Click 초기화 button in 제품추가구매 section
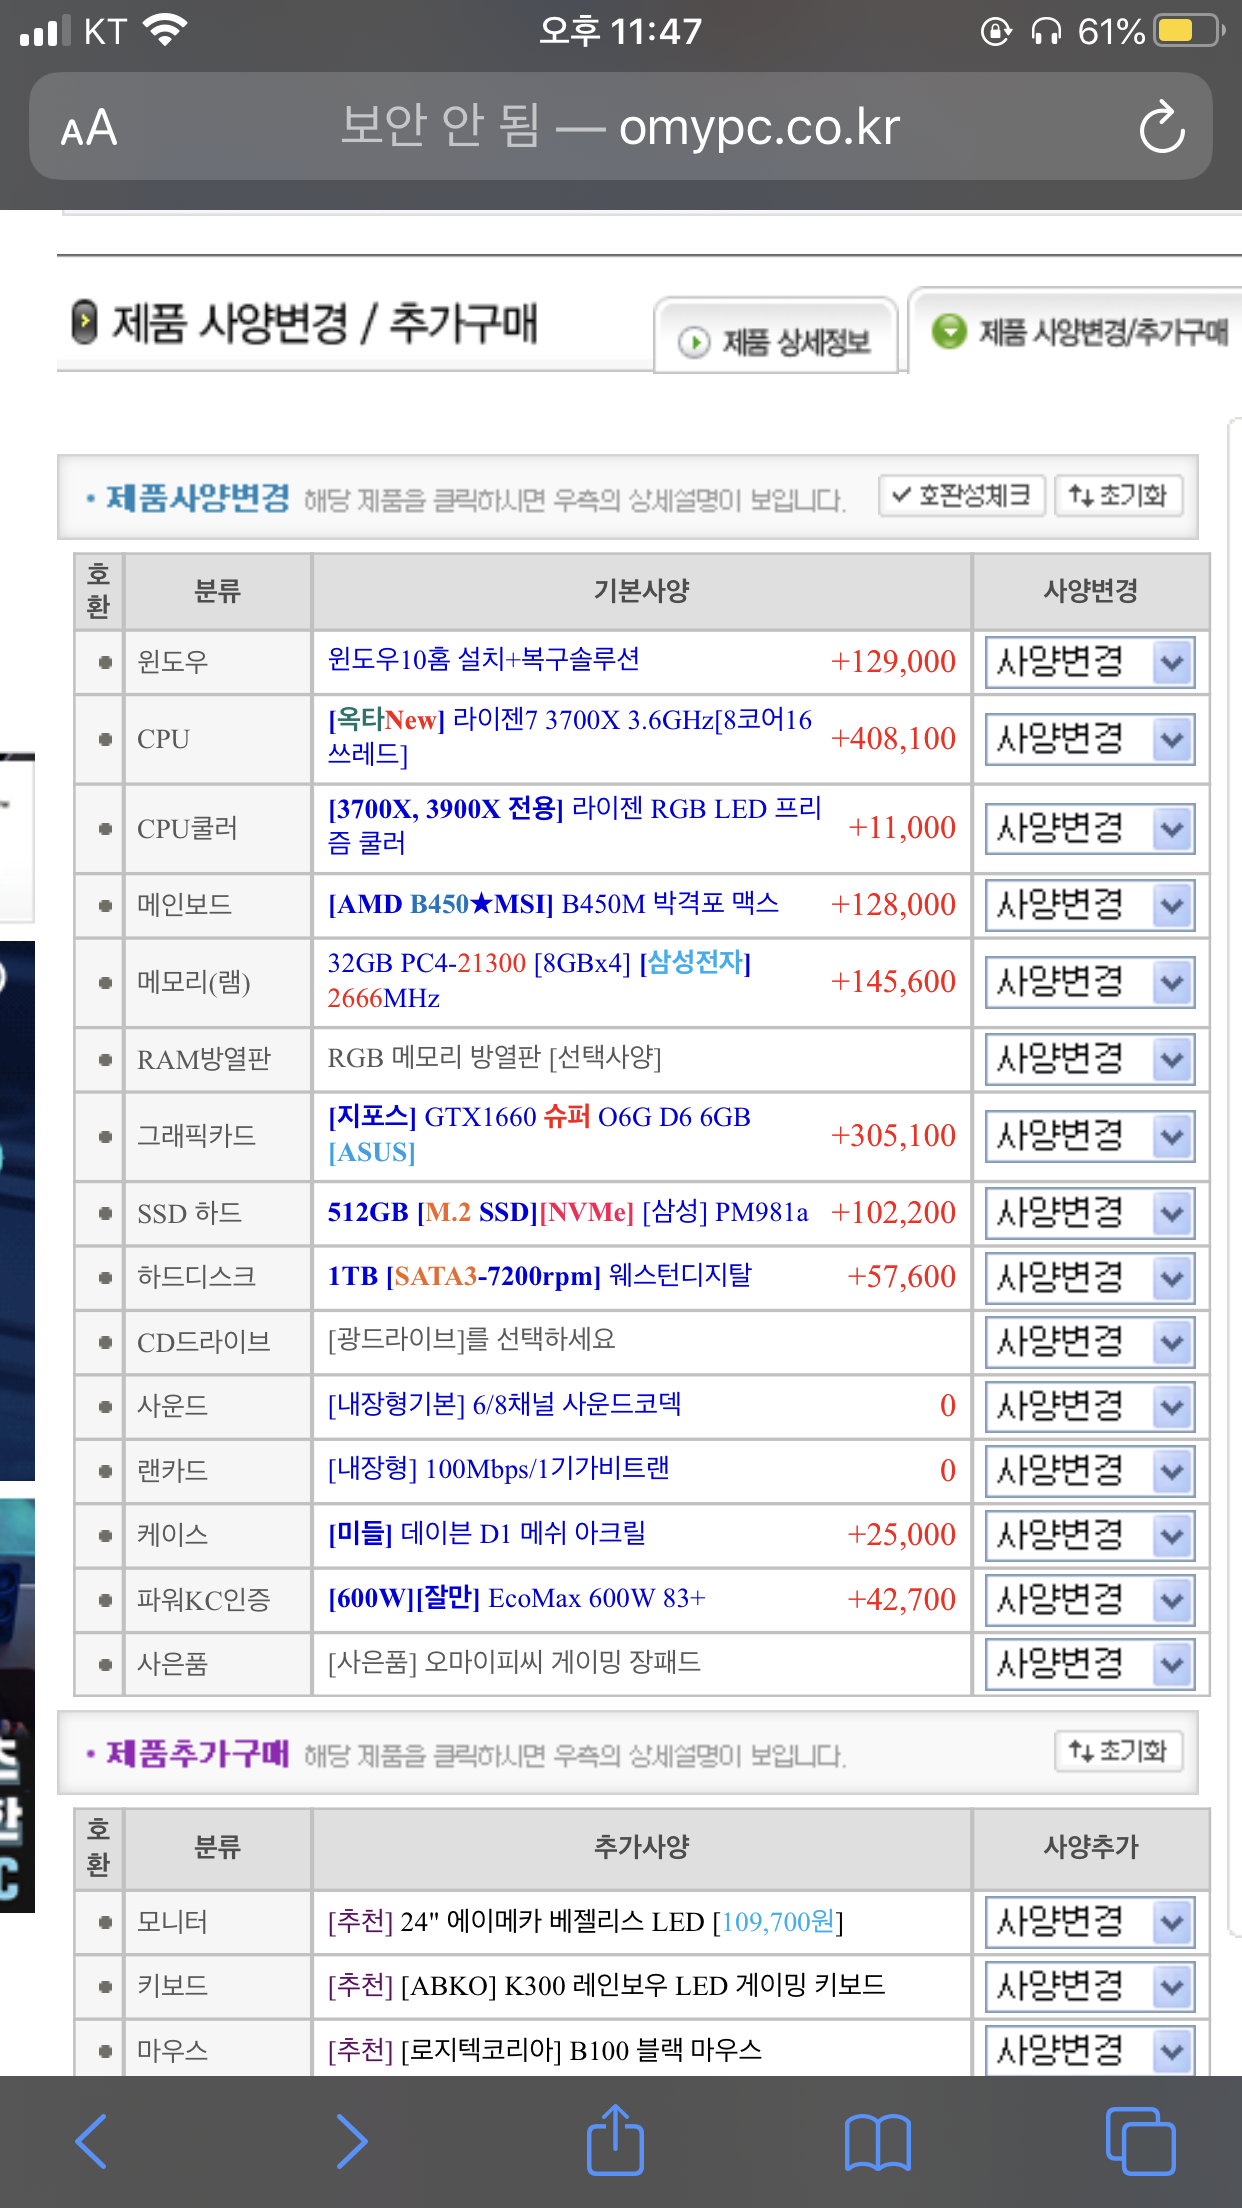 click(1118, 1751)
